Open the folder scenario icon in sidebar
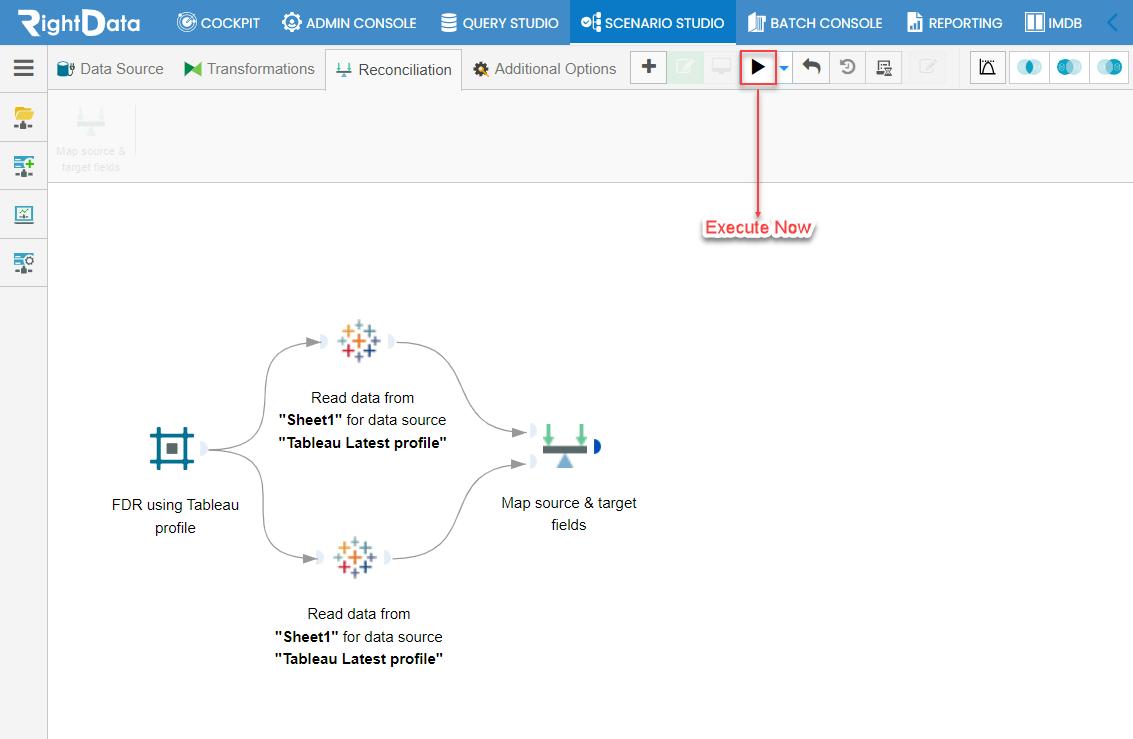This screenshot has height=739, width=1133. (24, 117)
